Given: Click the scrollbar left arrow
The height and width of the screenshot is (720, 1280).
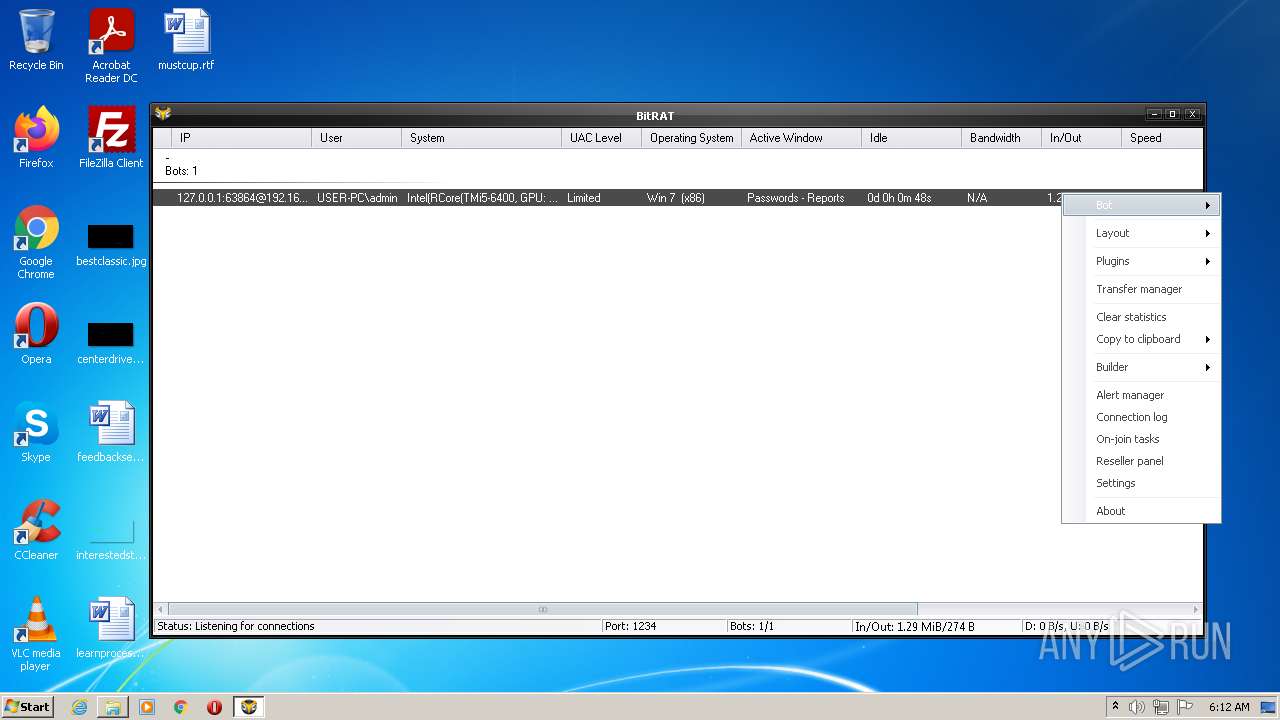Looking at the screenshot, I should pos(160,609).
